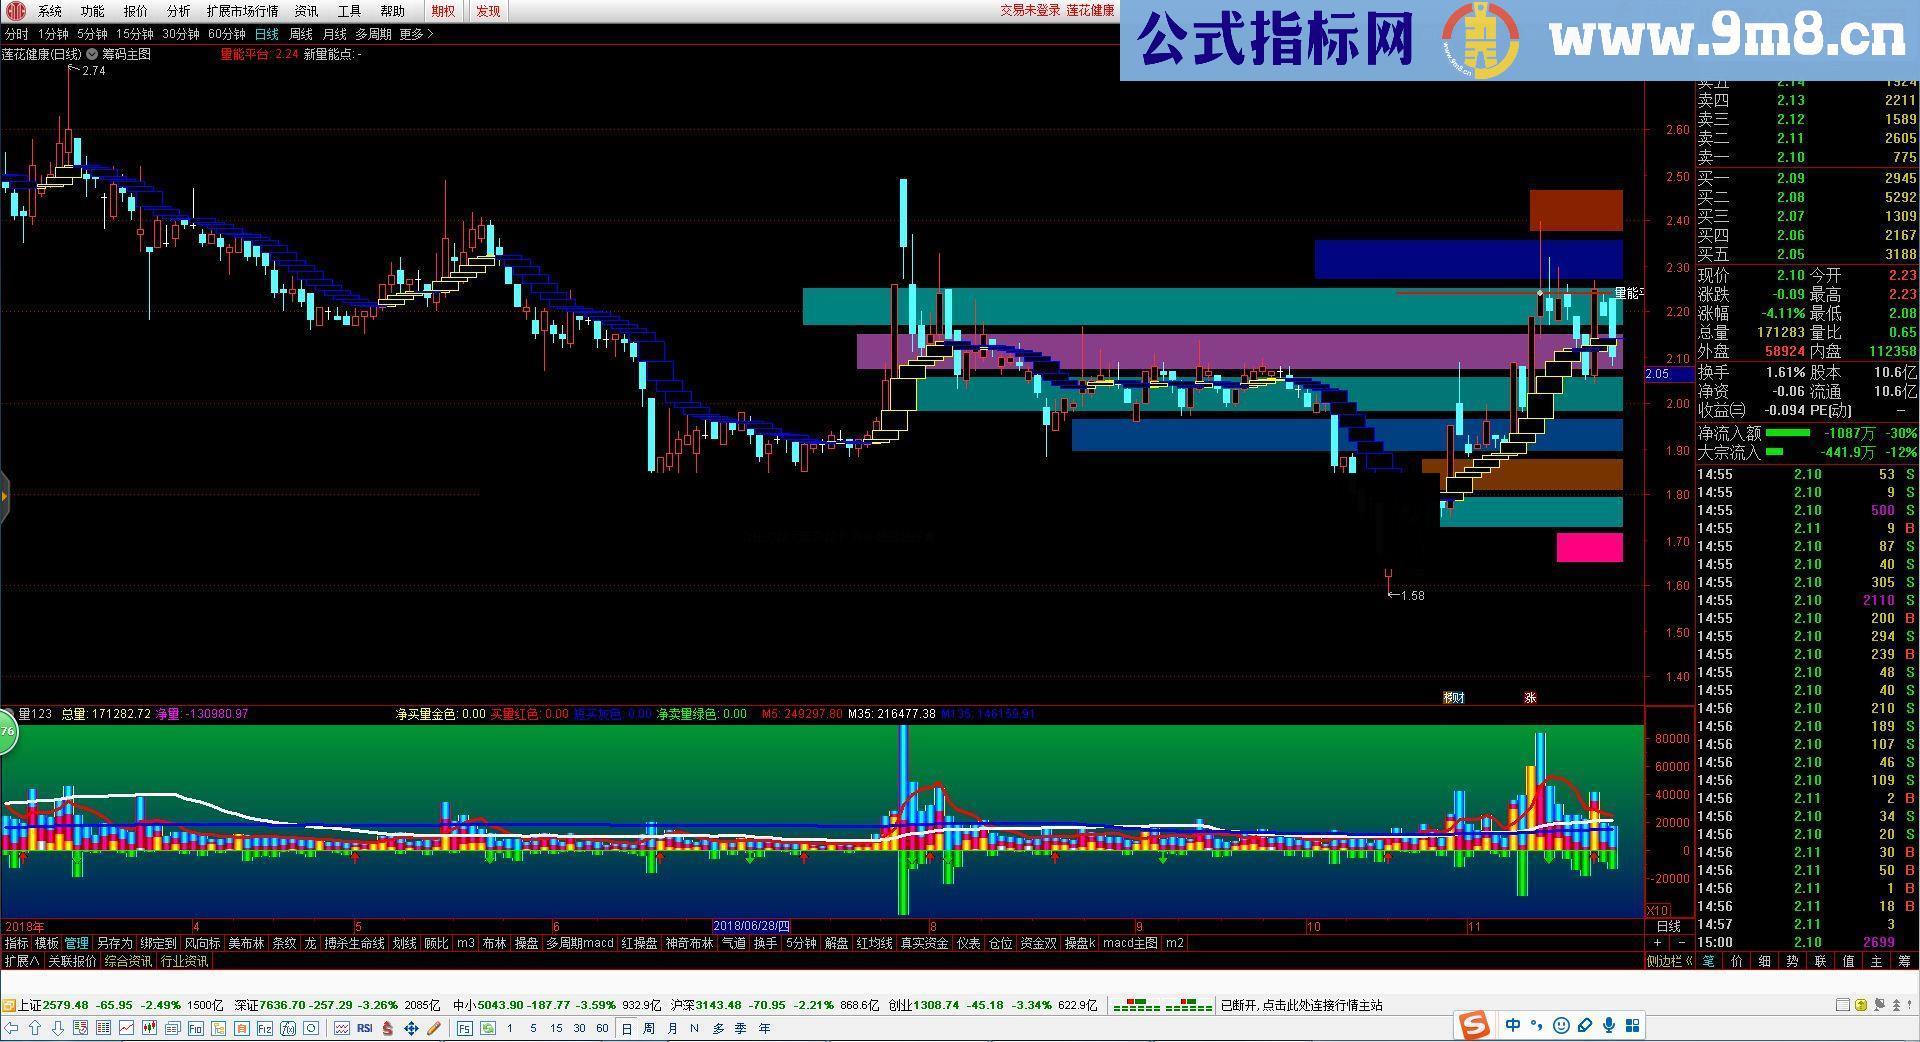Select the RSI indicator icon
Viewport: 1920px width, 1042px height.
pyautogui.click(x=366, y=1028)
